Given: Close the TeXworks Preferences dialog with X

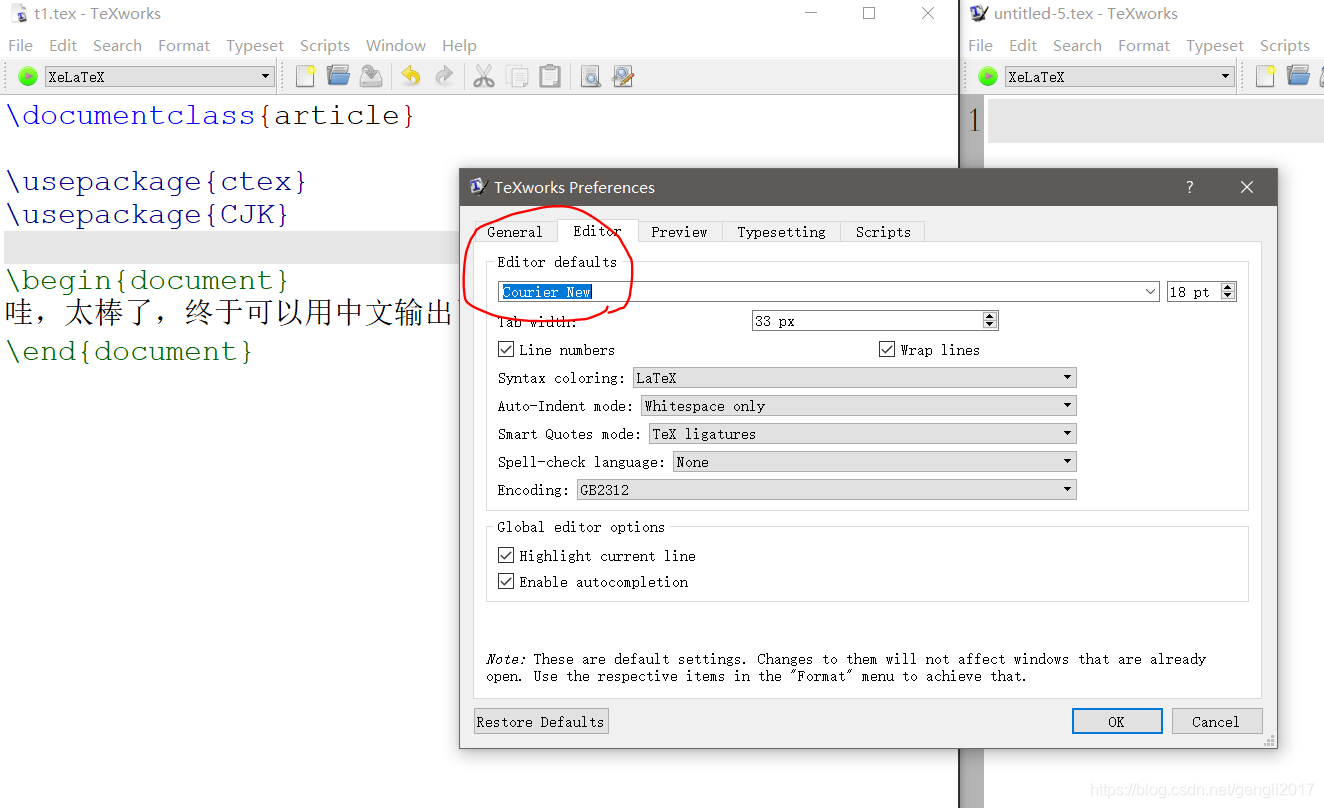Looking at the screenshot, I should [x=1246, y=187].
